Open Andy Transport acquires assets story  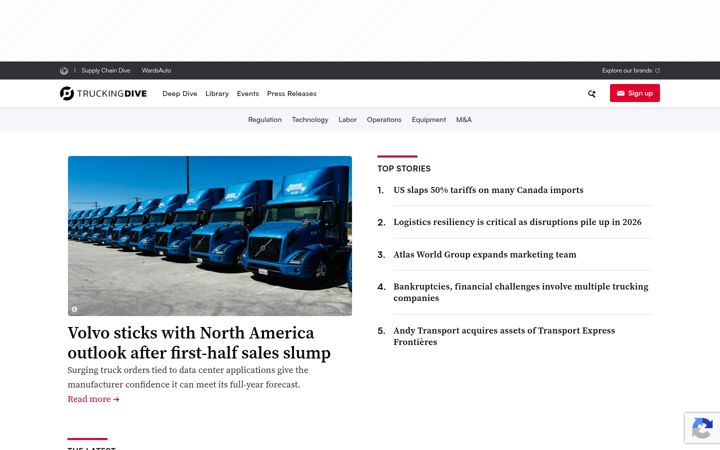pos(504,336)
